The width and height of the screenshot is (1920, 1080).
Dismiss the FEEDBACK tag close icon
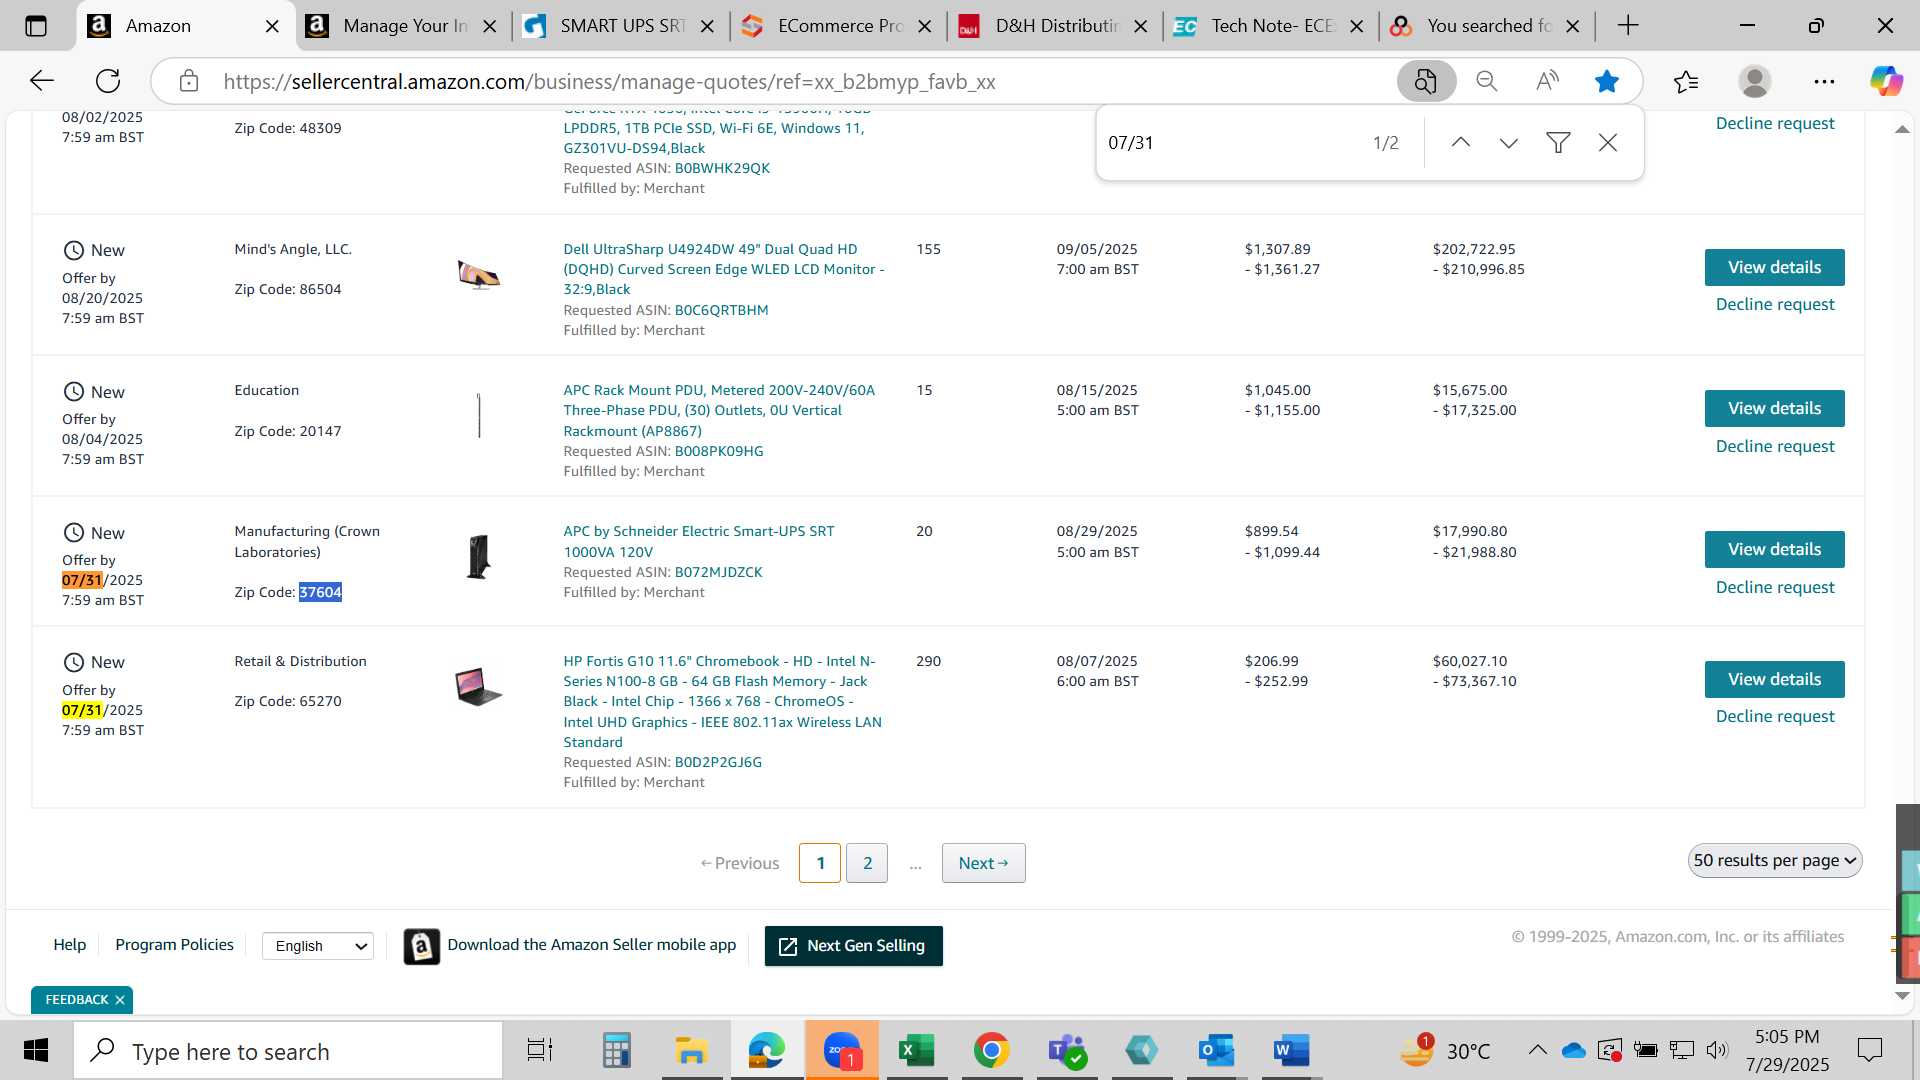point(120,1000)
